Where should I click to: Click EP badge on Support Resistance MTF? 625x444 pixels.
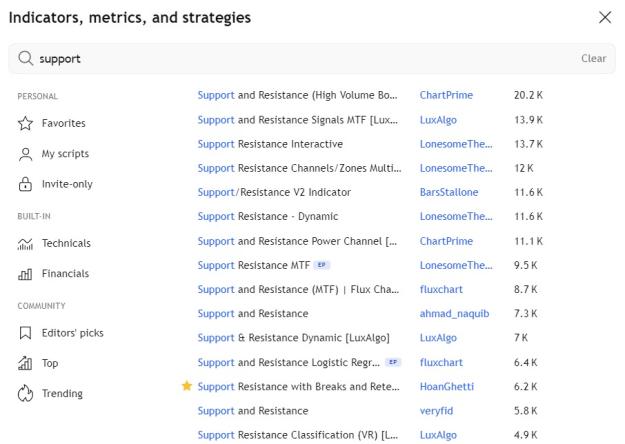322,265
